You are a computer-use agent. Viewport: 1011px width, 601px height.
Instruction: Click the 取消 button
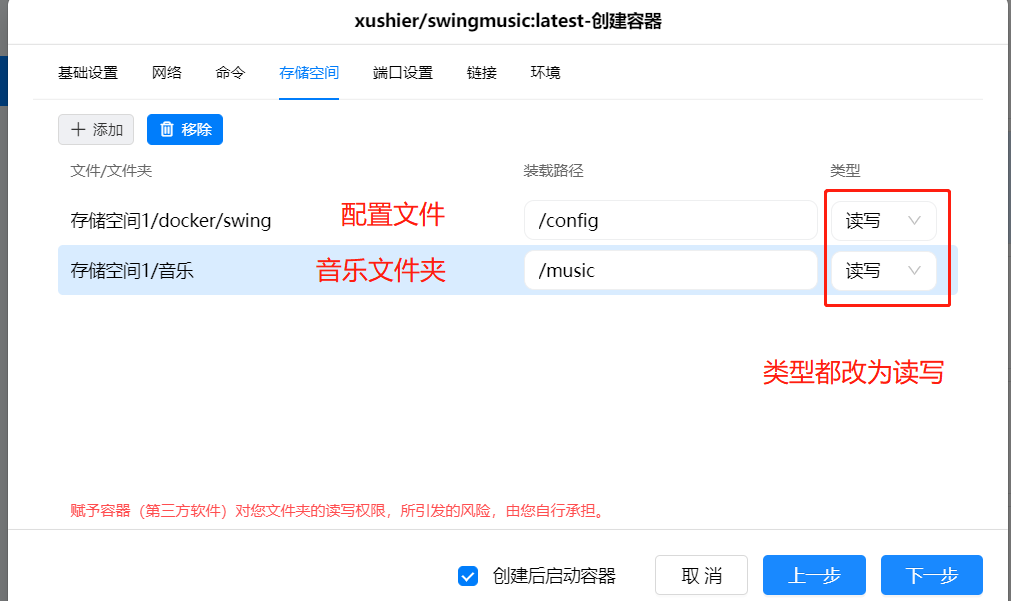tap(702, 575)
